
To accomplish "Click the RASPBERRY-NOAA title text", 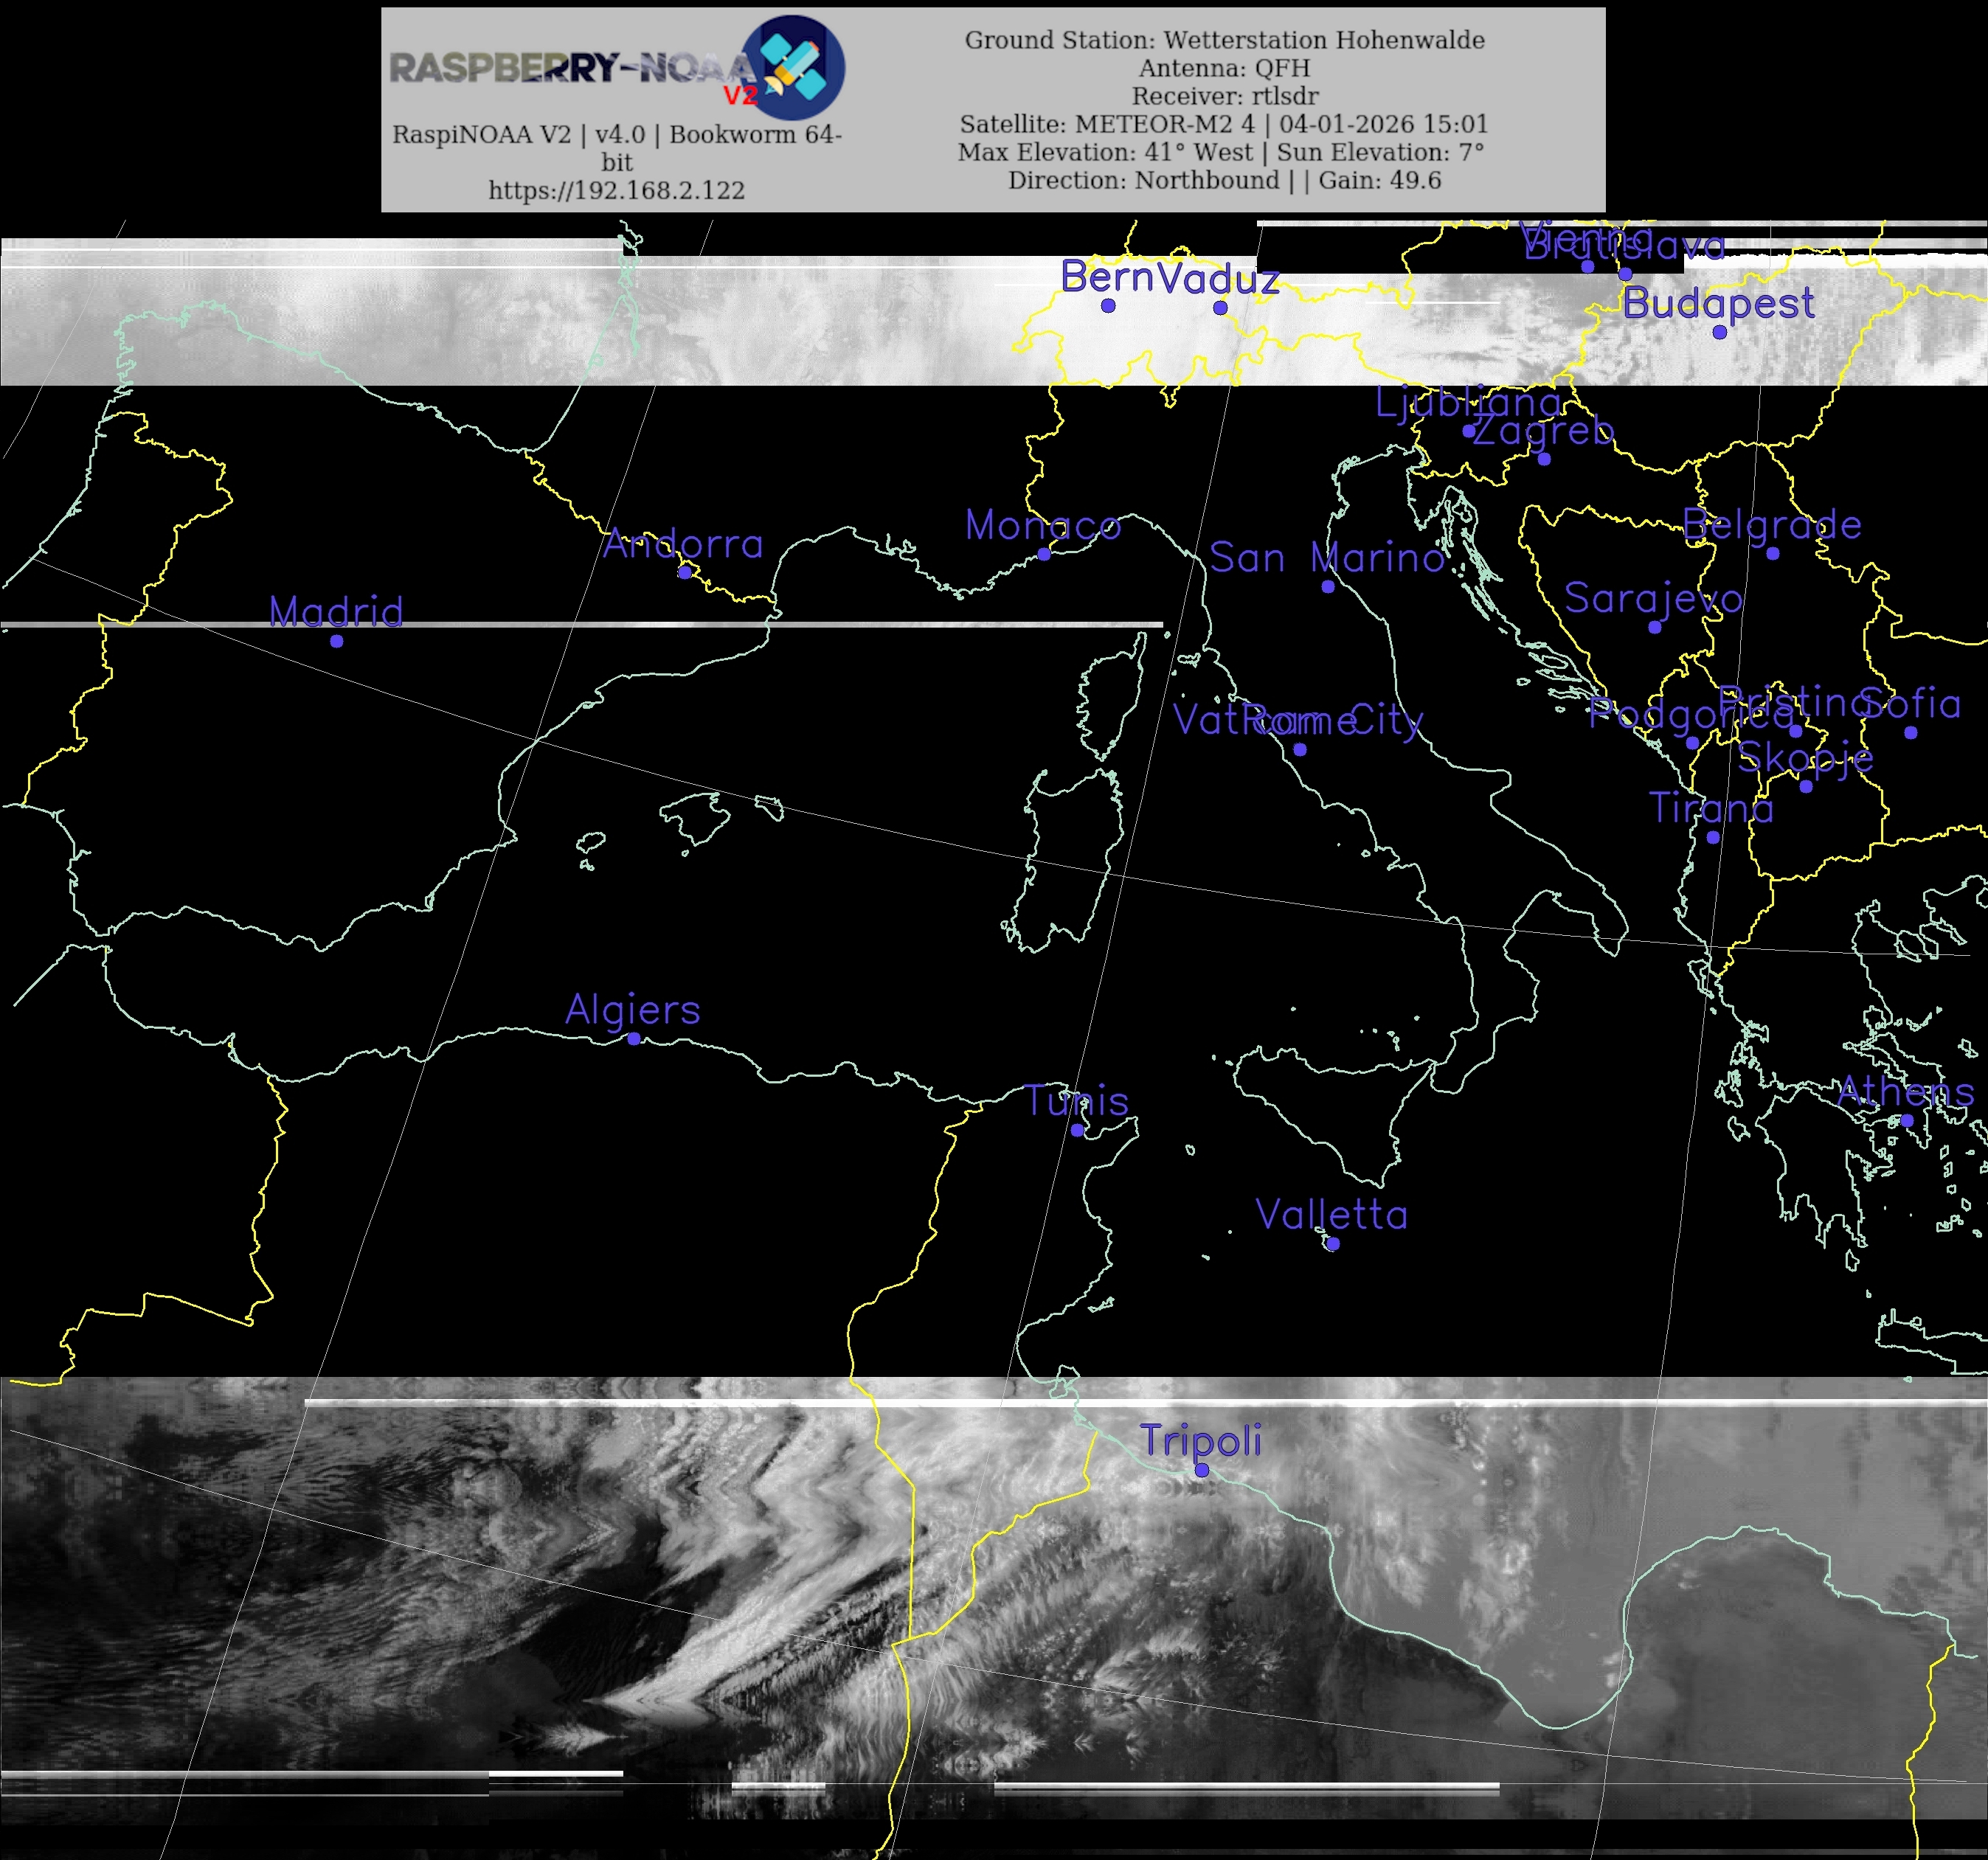I will pos(570,68).
